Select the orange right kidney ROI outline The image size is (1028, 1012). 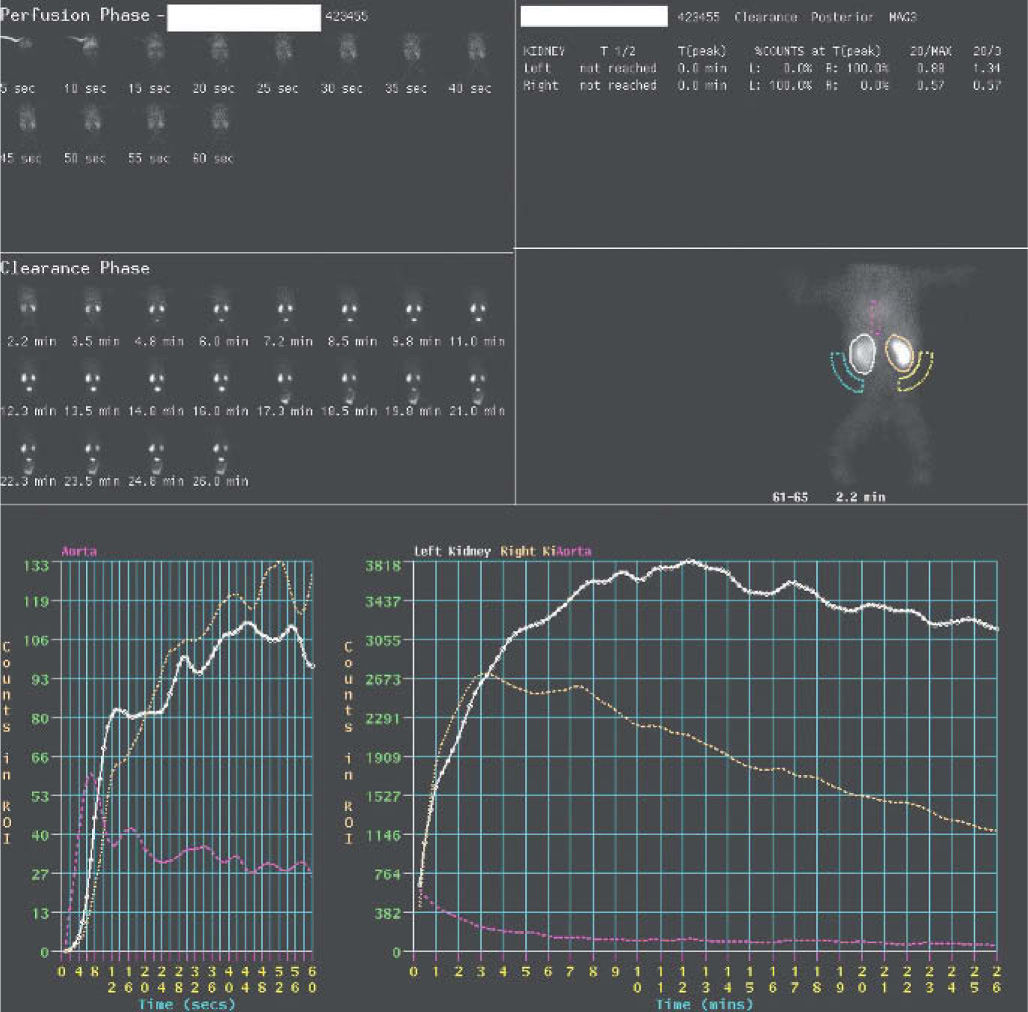click(x=901, y=352)
